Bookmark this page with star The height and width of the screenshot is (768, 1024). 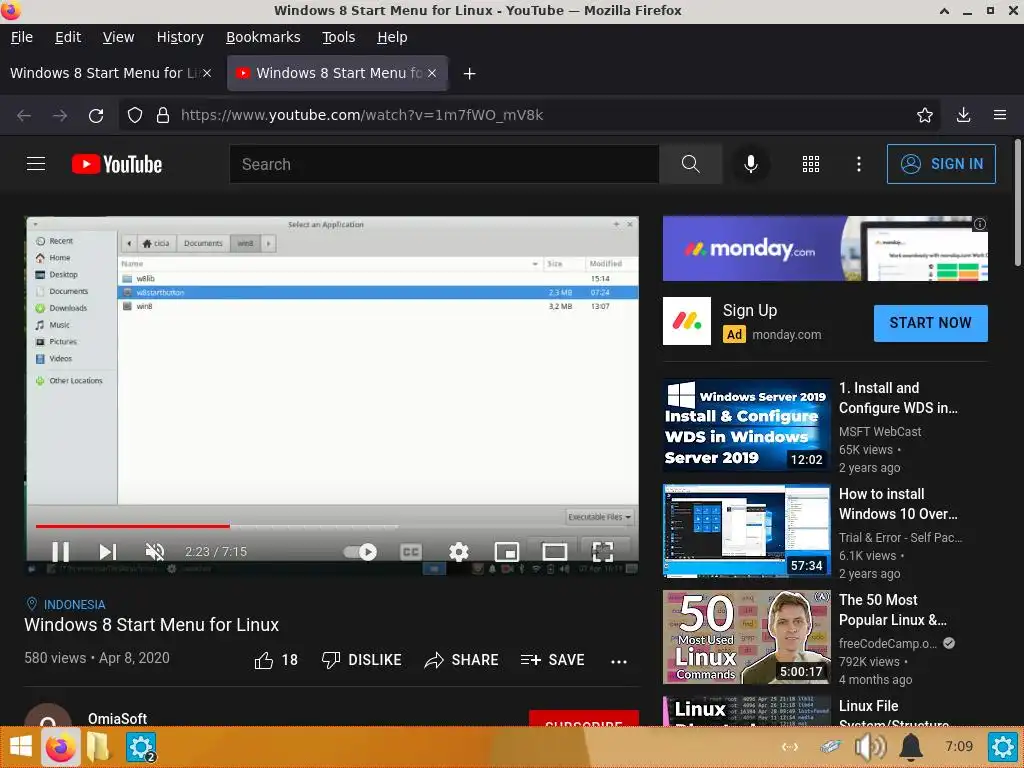924,116
